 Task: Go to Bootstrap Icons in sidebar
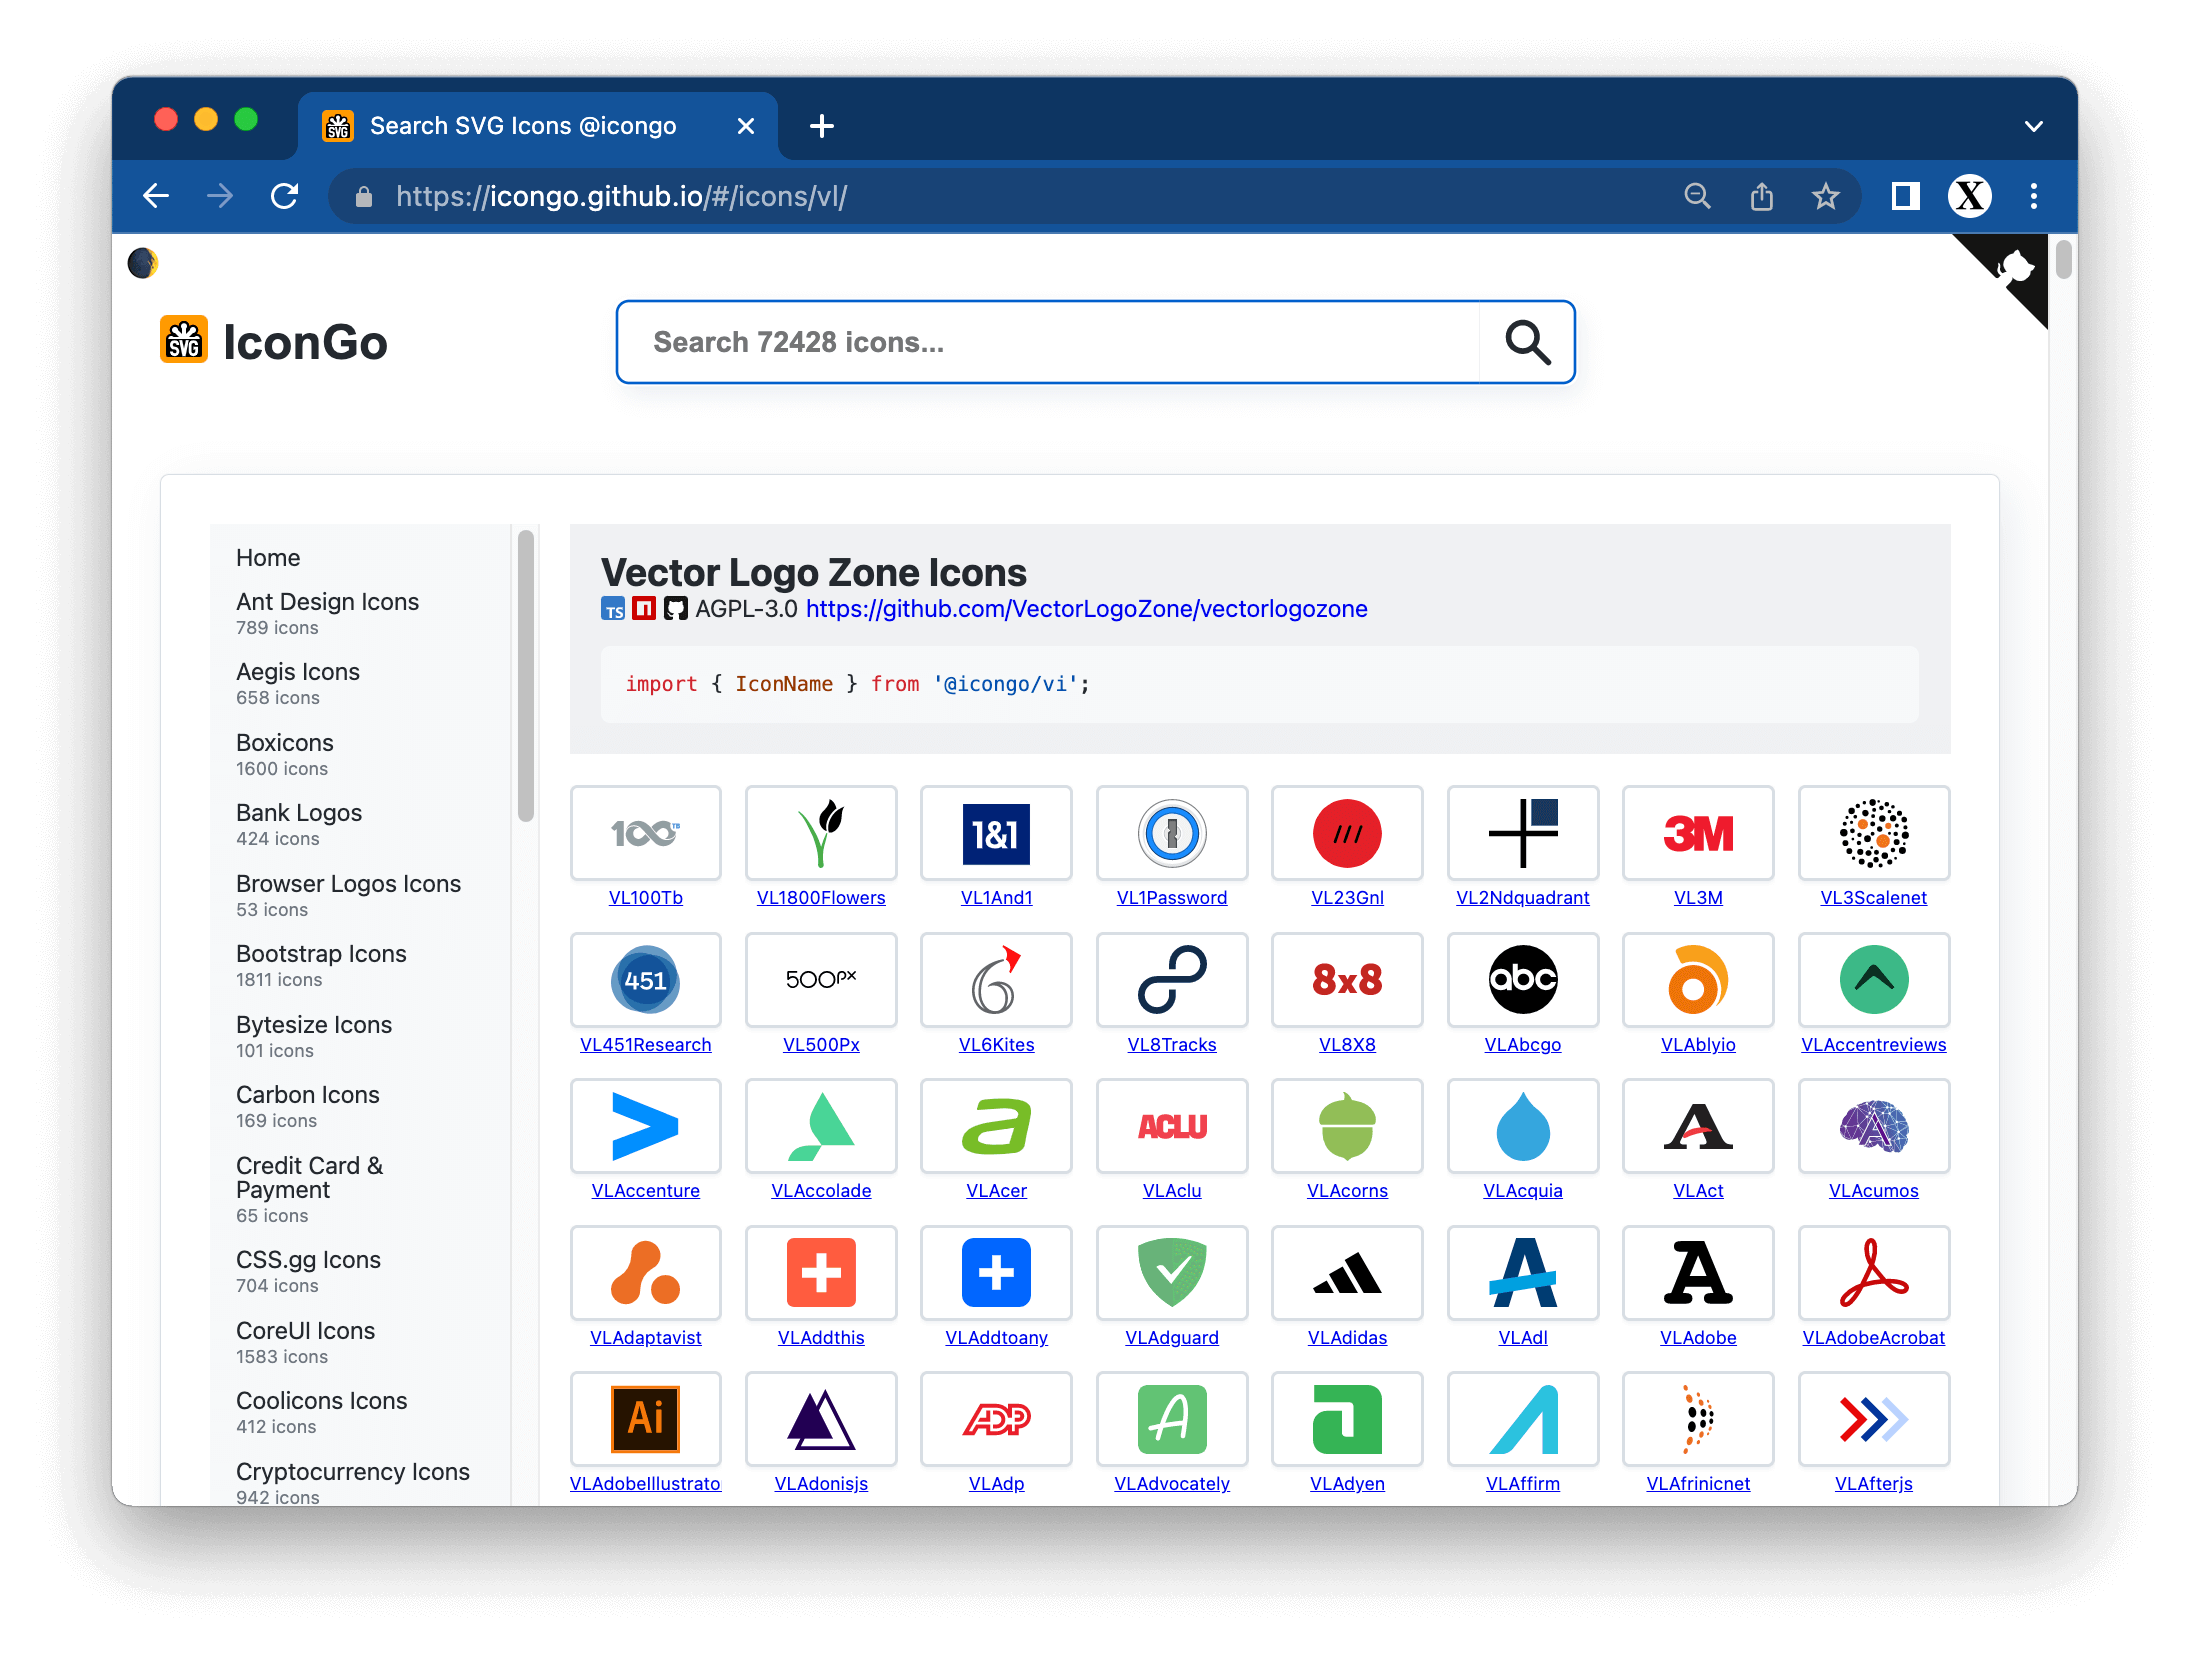click(x=321, y=954)
